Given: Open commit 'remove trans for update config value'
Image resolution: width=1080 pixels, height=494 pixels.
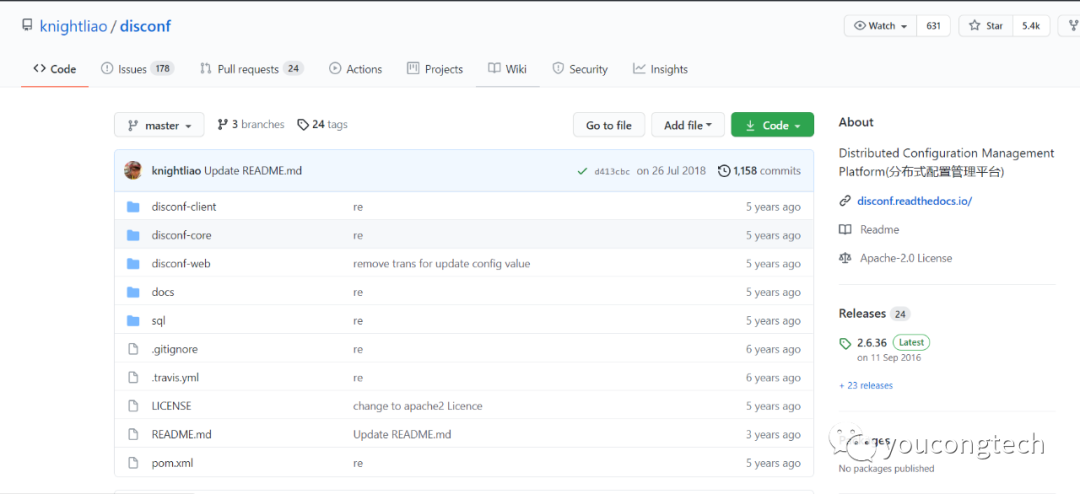Looking at the screenshot, I should point(442,264).
